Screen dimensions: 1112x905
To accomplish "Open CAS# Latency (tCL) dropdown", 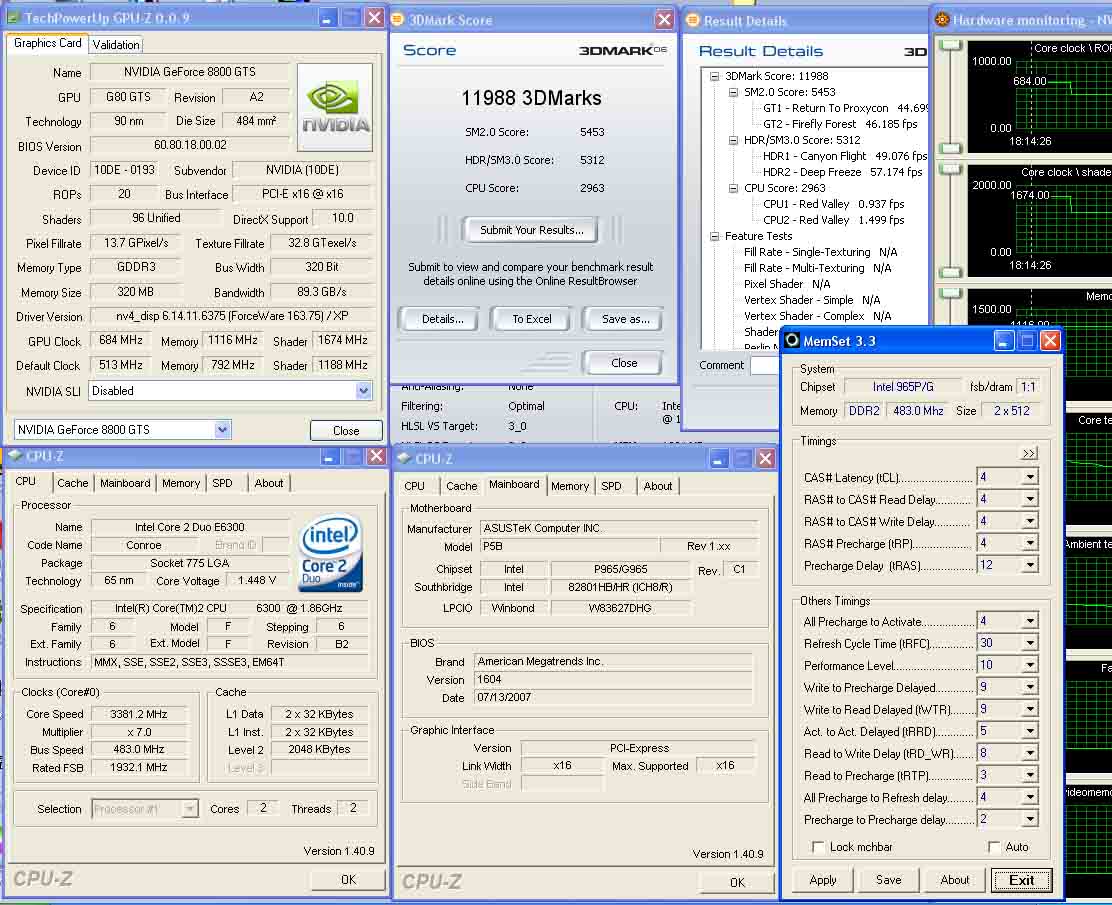I will pos(1030,477).
